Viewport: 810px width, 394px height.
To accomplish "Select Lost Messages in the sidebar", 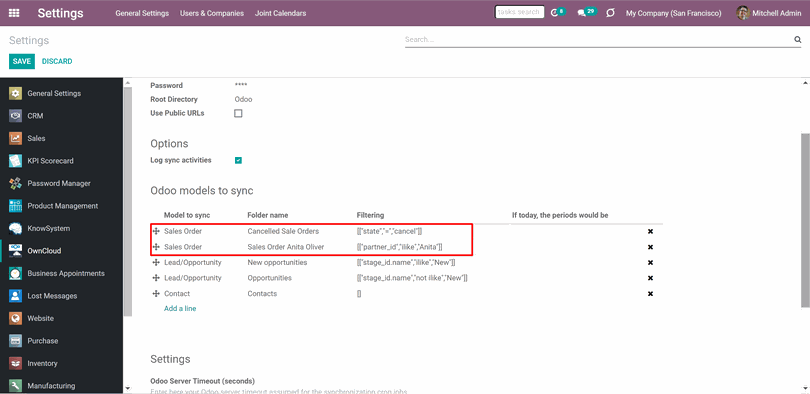I will (52, 296).
